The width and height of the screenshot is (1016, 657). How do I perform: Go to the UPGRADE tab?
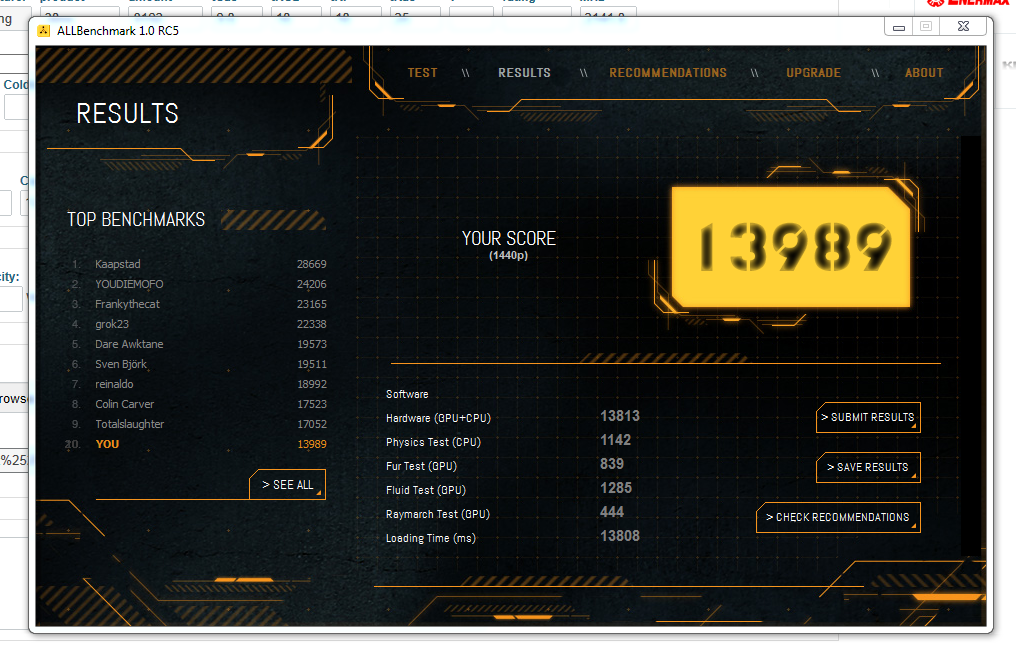[x=813, y=73]
